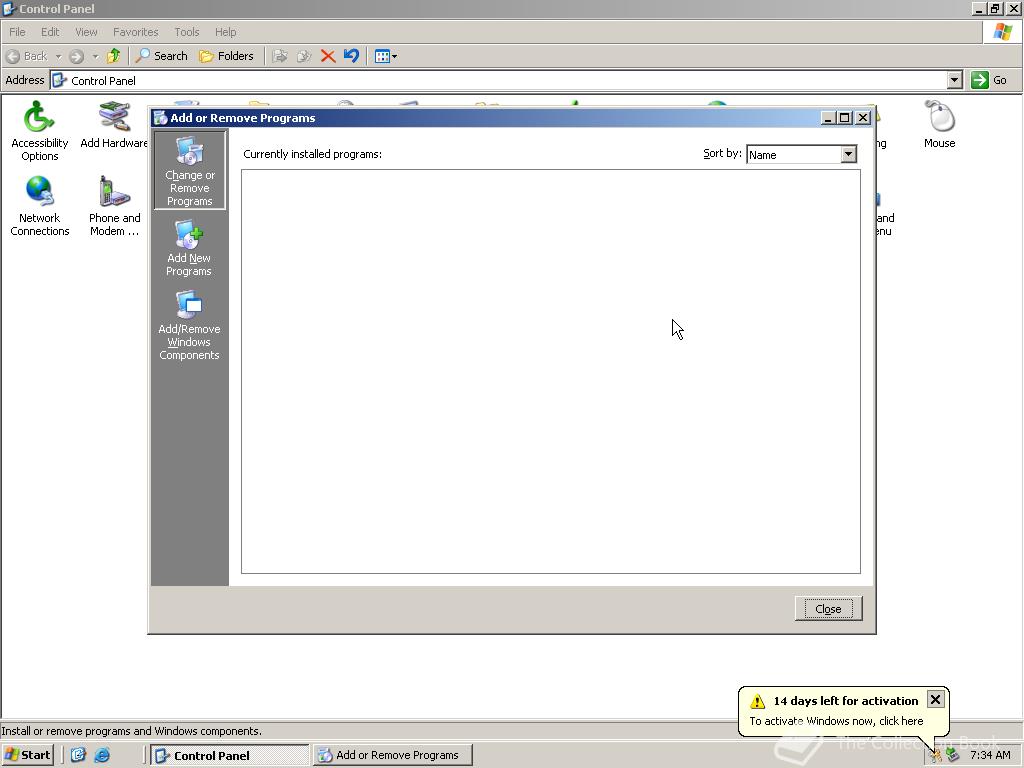Open the Tools menu
This screenshot has height=768, width=1024.
pyautogui.click(x=186, y=32)
